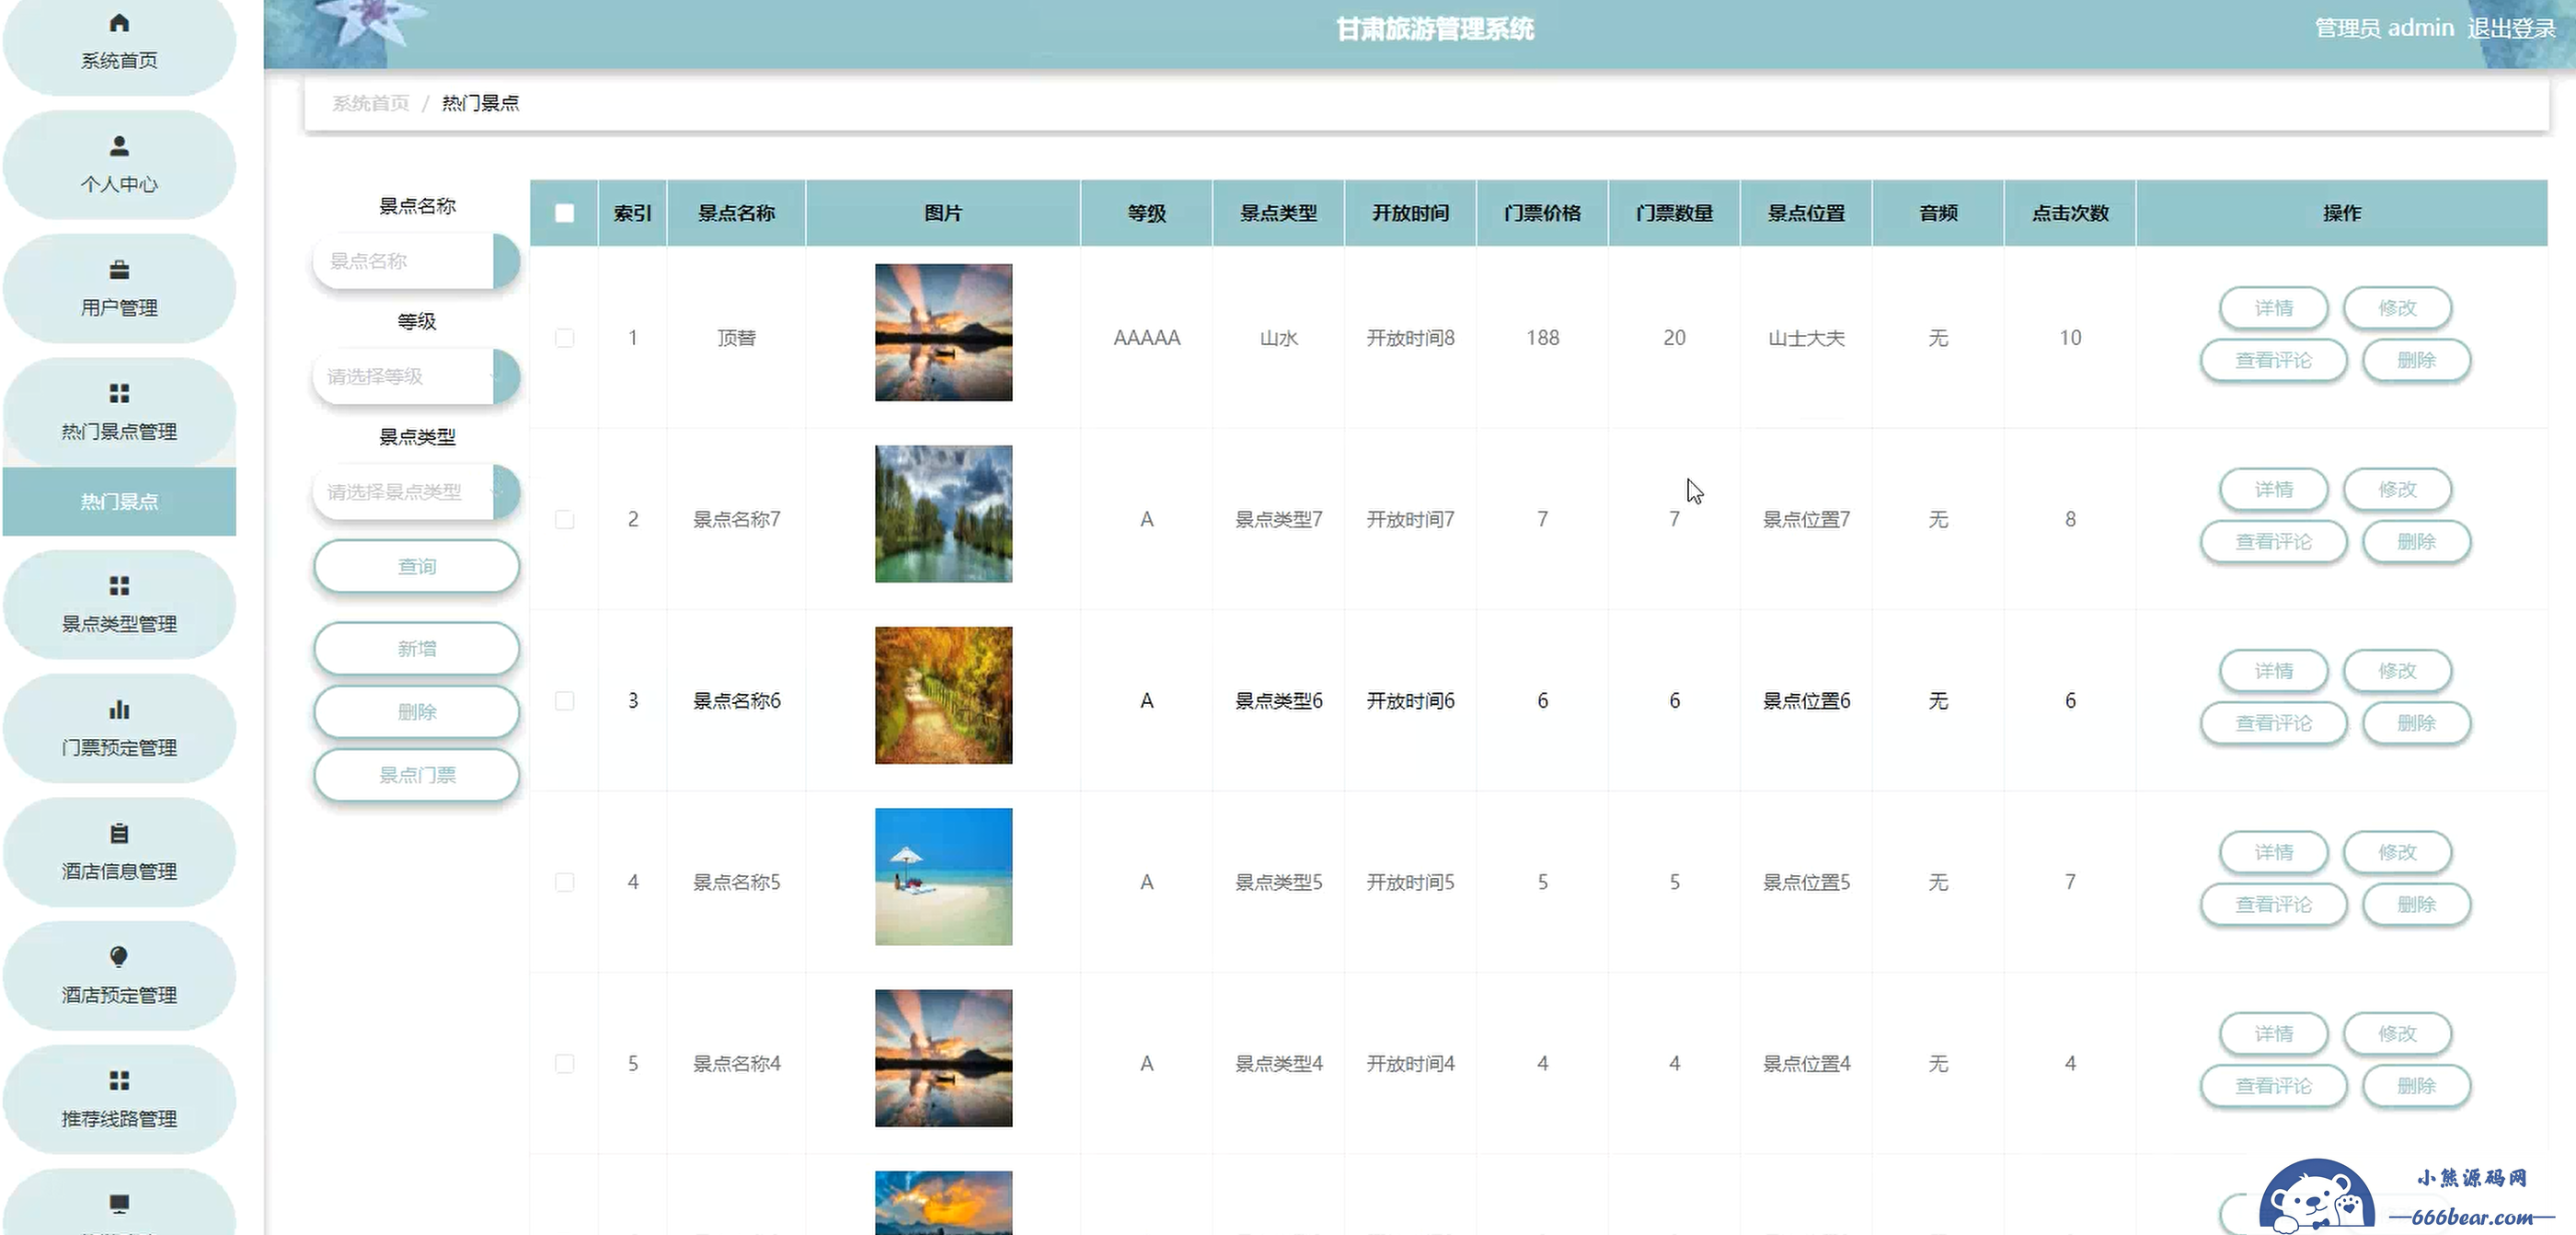Expand 热门景点管理 sidebar menu

click(x=119, y=412)
